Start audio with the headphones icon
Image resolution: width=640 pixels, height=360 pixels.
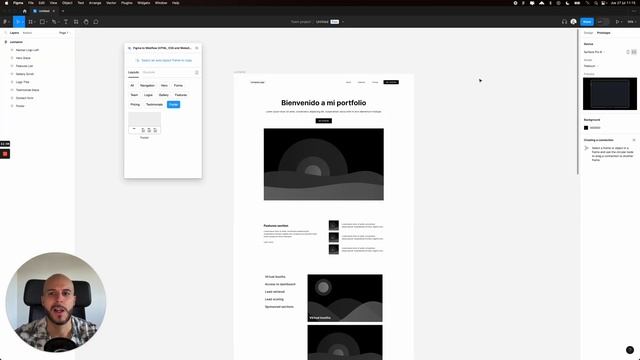tap(564, 22)
